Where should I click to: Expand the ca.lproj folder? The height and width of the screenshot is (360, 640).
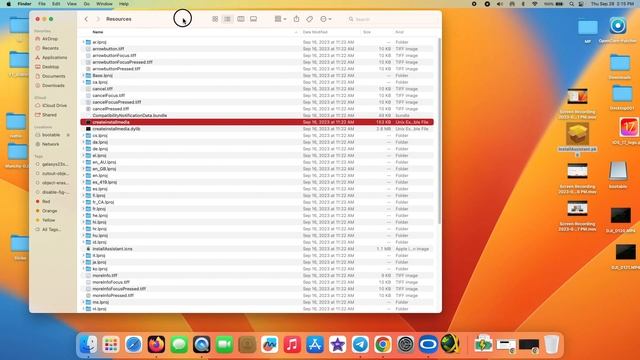[83, 82]
